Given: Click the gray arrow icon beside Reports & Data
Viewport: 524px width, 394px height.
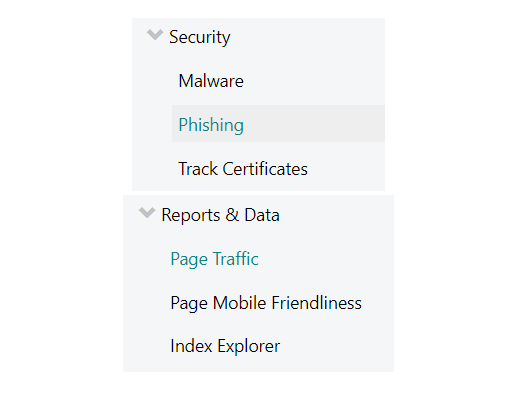Looking at the screenshot, I should [x=147, y=213].
